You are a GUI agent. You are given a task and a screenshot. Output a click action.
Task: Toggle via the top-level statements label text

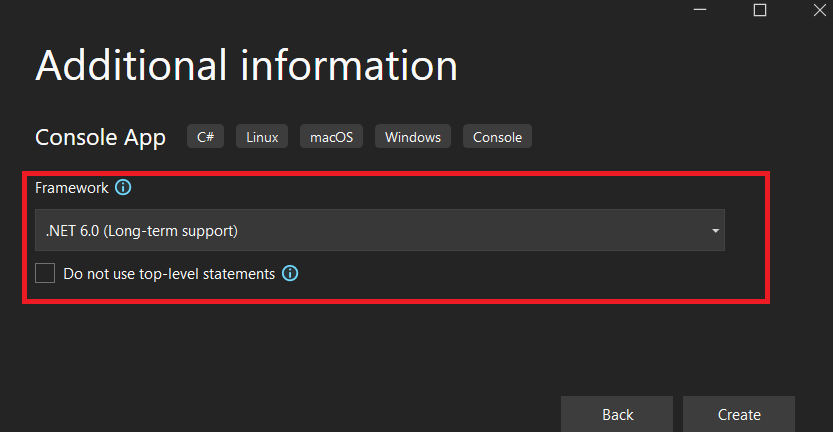169,274
